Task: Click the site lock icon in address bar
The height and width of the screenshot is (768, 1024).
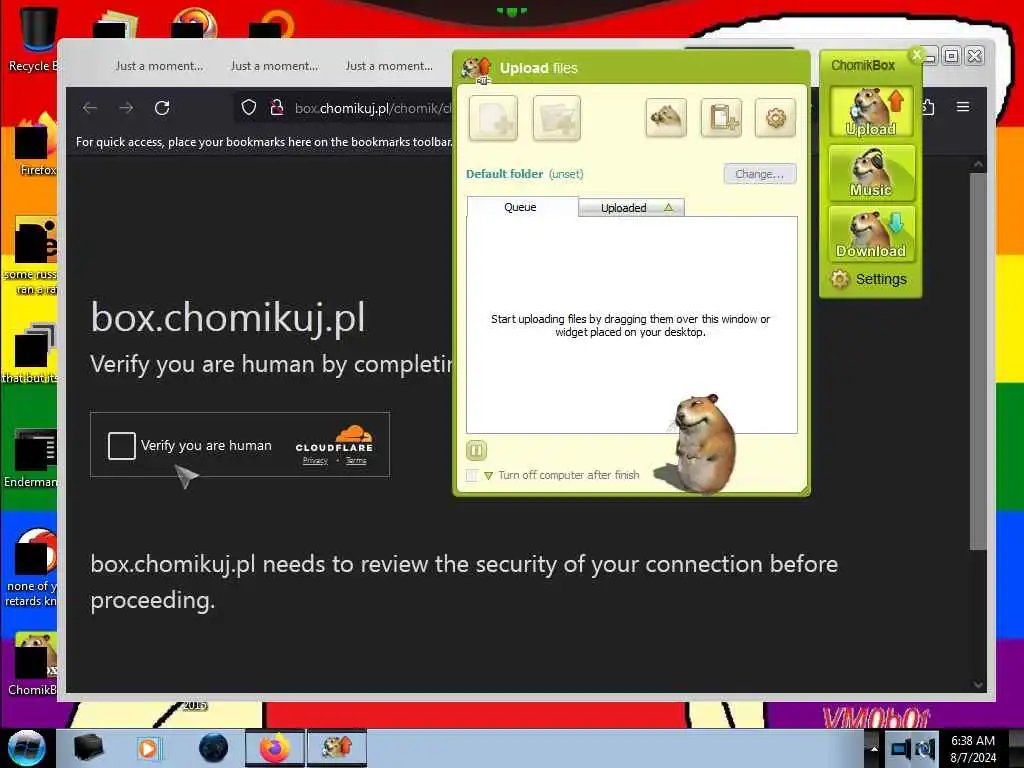Action: click(277, 108)
